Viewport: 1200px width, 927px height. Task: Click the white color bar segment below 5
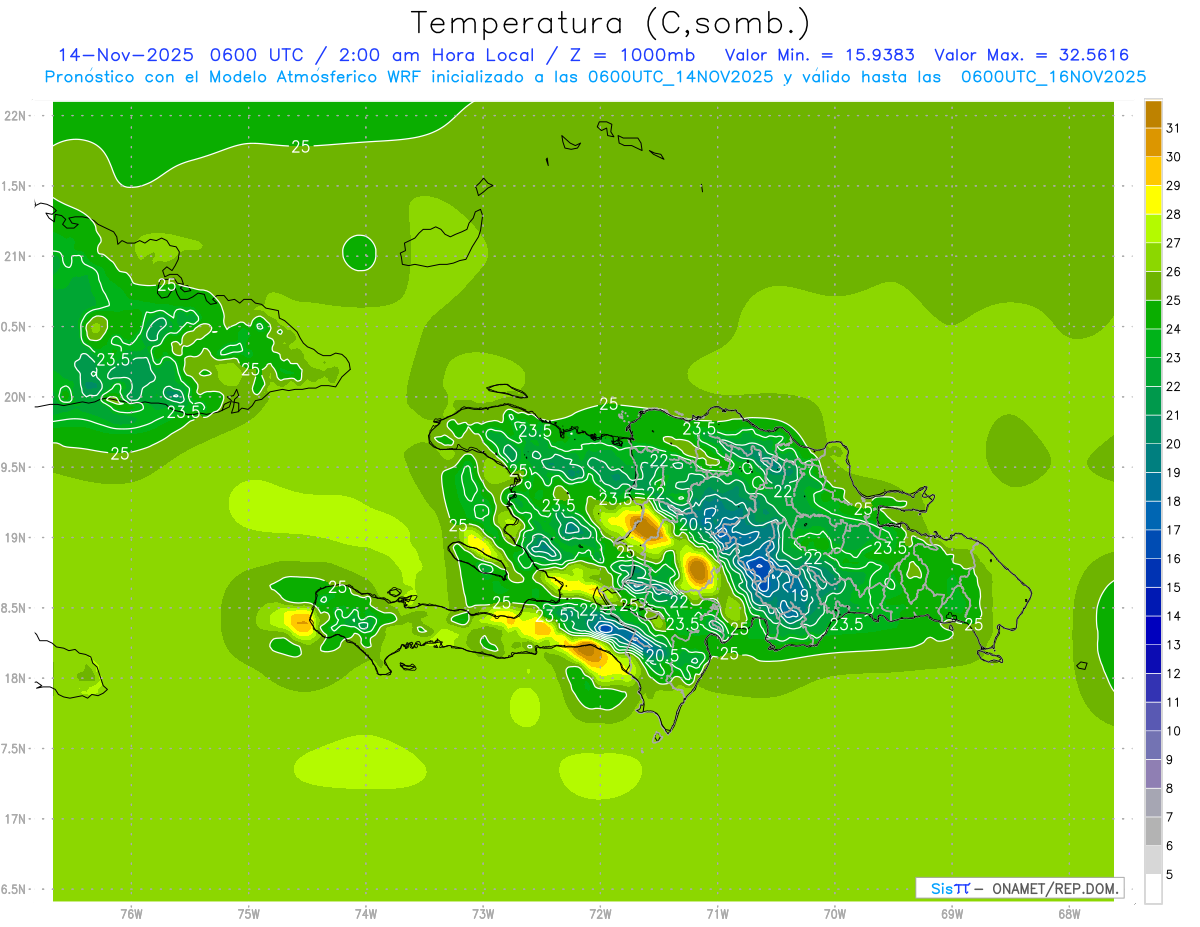pyautogui.click(x=1153, y=889)
